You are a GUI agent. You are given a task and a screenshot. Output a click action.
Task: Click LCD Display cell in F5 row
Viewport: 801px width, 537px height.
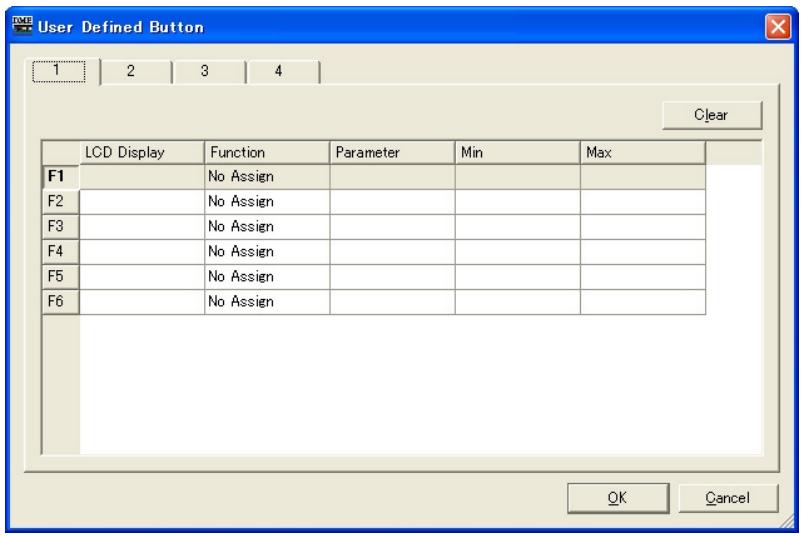tap(142, 277)
